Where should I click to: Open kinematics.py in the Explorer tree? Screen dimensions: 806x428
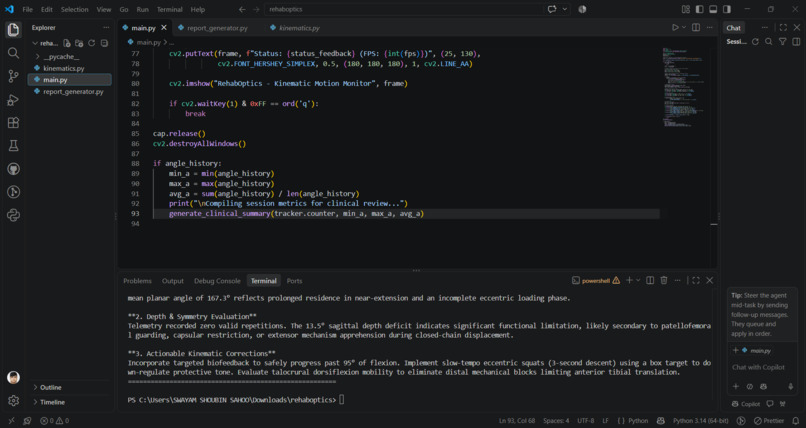click(64, 68)
